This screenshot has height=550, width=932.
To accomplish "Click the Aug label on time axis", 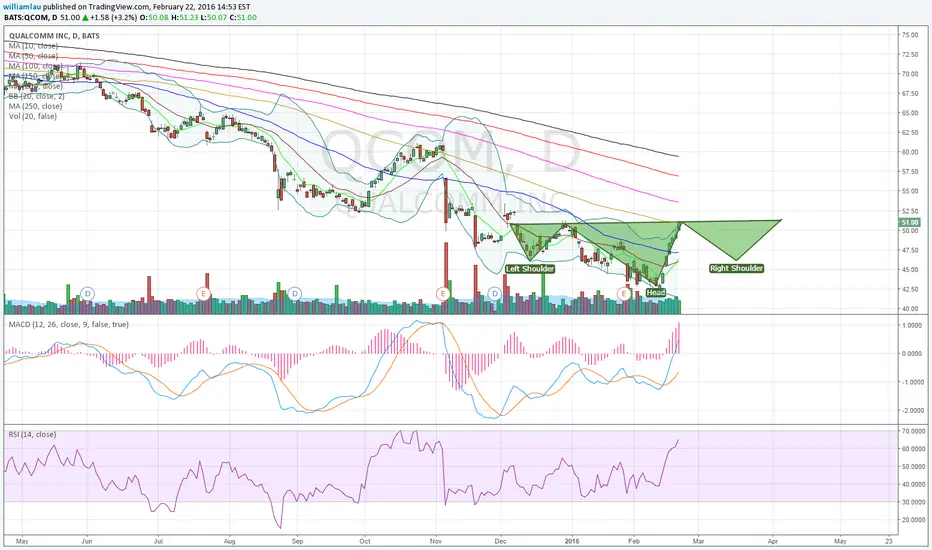I will (230, 541).
